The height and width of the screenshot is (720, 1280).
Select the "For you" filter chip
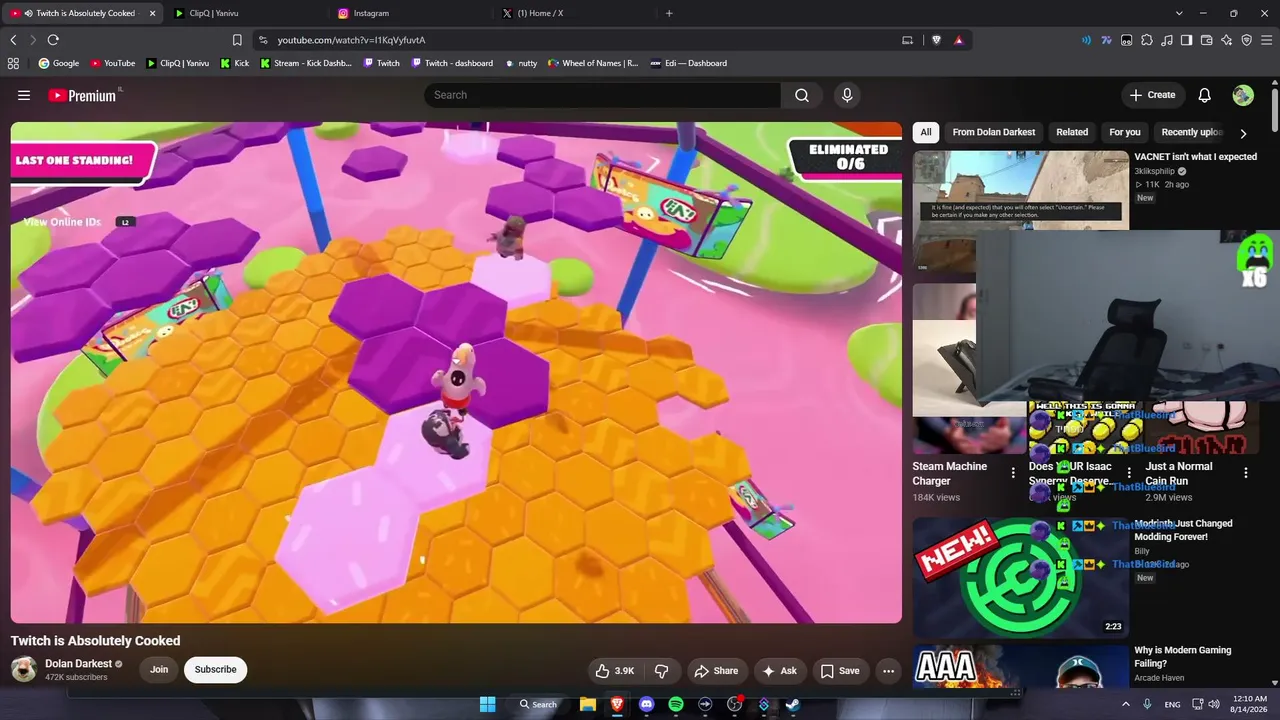[1125, 132]
